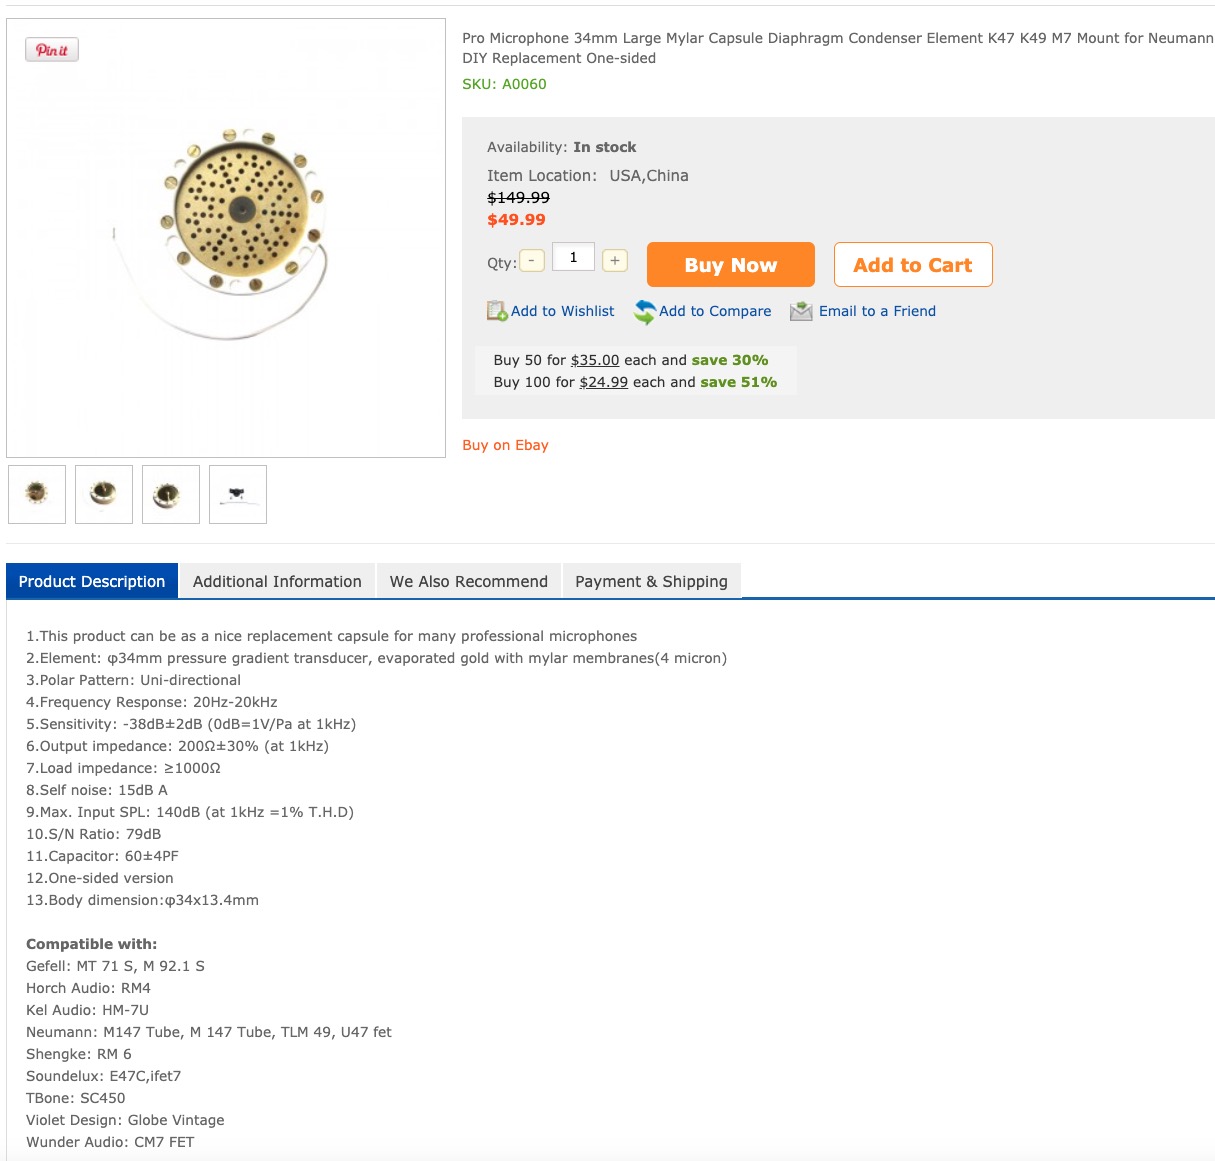Image resolution: width=1215 pixels, height=1161 pixels.
Task: Select the first product thumbnail
Action: coord(37,494)
